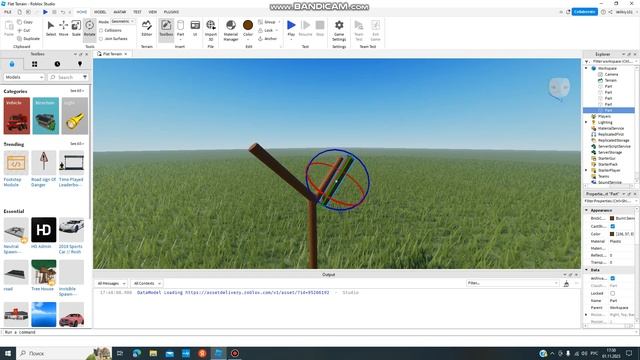Image resolution: width=640 pixels, height=360 pixels.
Task: Select the HD Admin model thumbnail
Action: coord(44,230)
